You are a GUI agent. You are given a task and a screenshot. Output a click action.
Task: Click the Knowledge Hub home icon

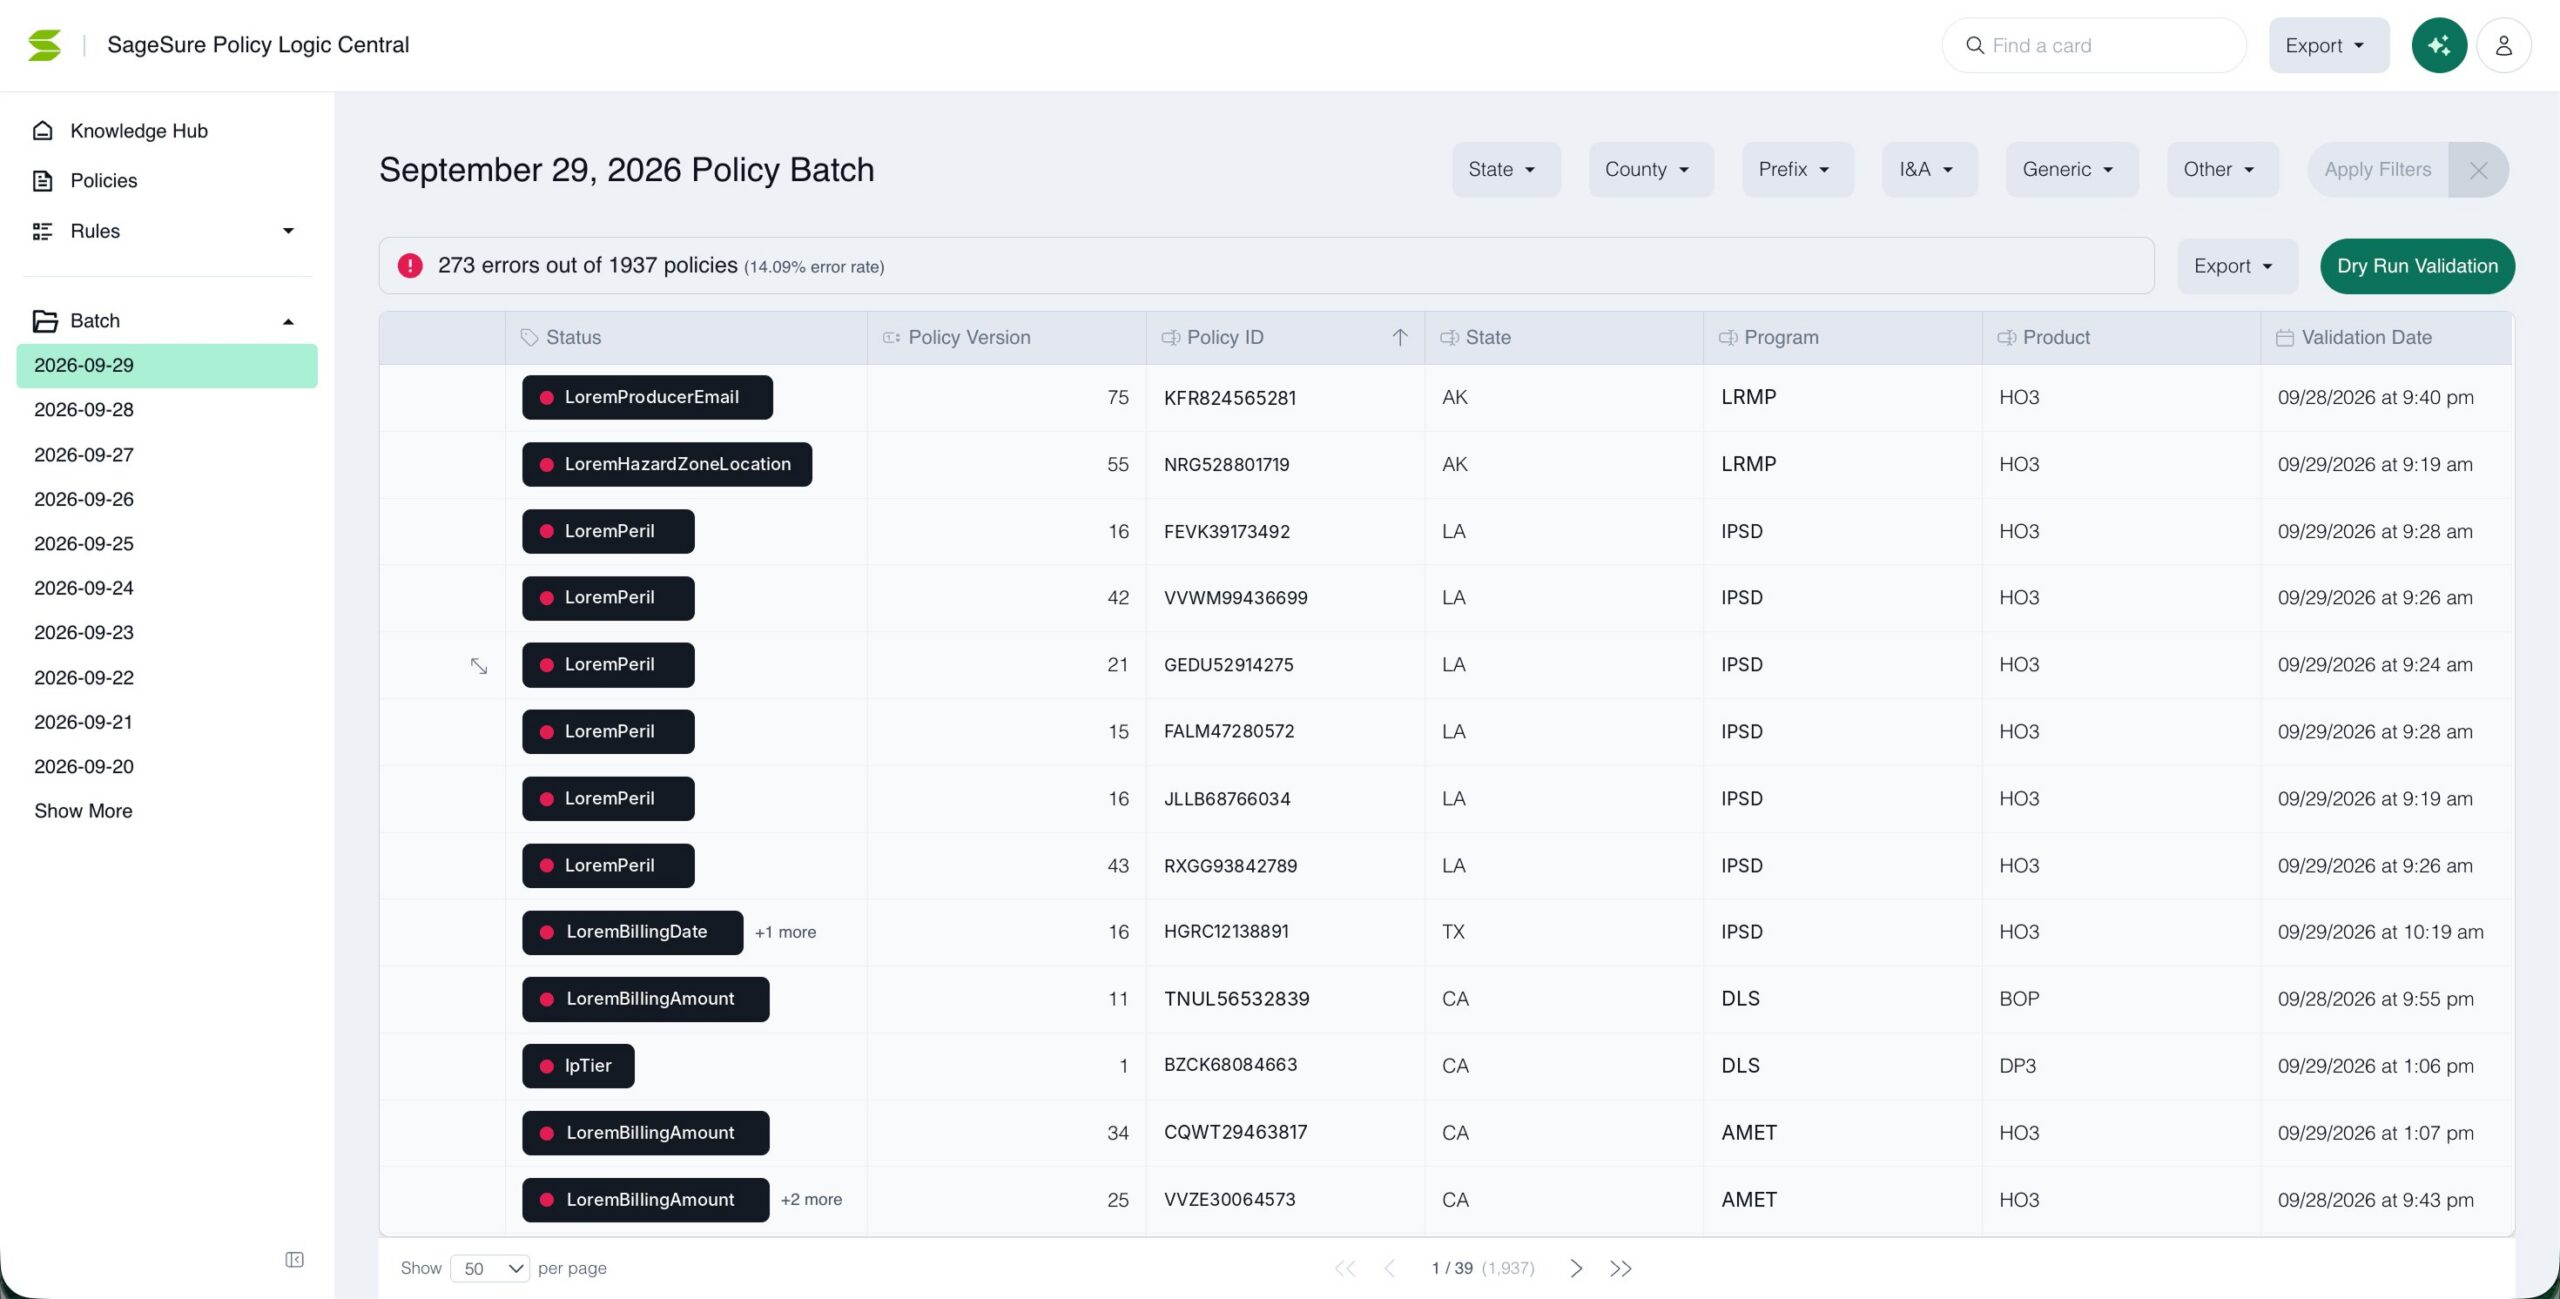[42, 131]
